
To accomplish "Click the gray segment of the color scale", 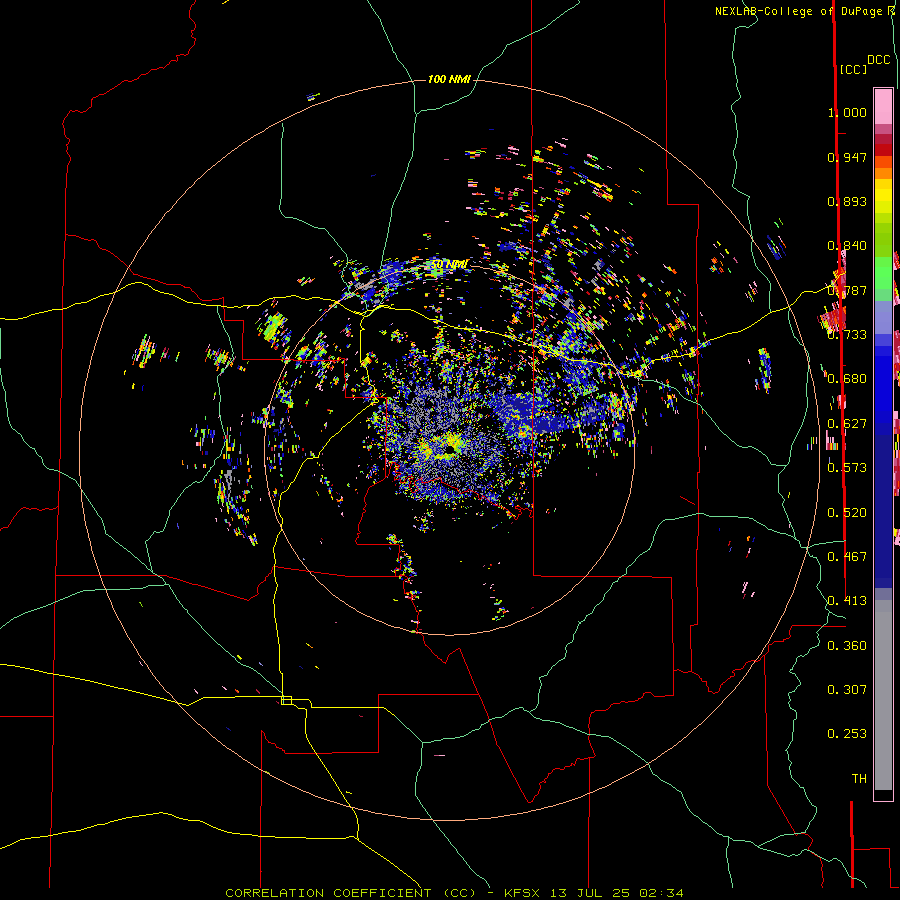I will click(883, 695).
